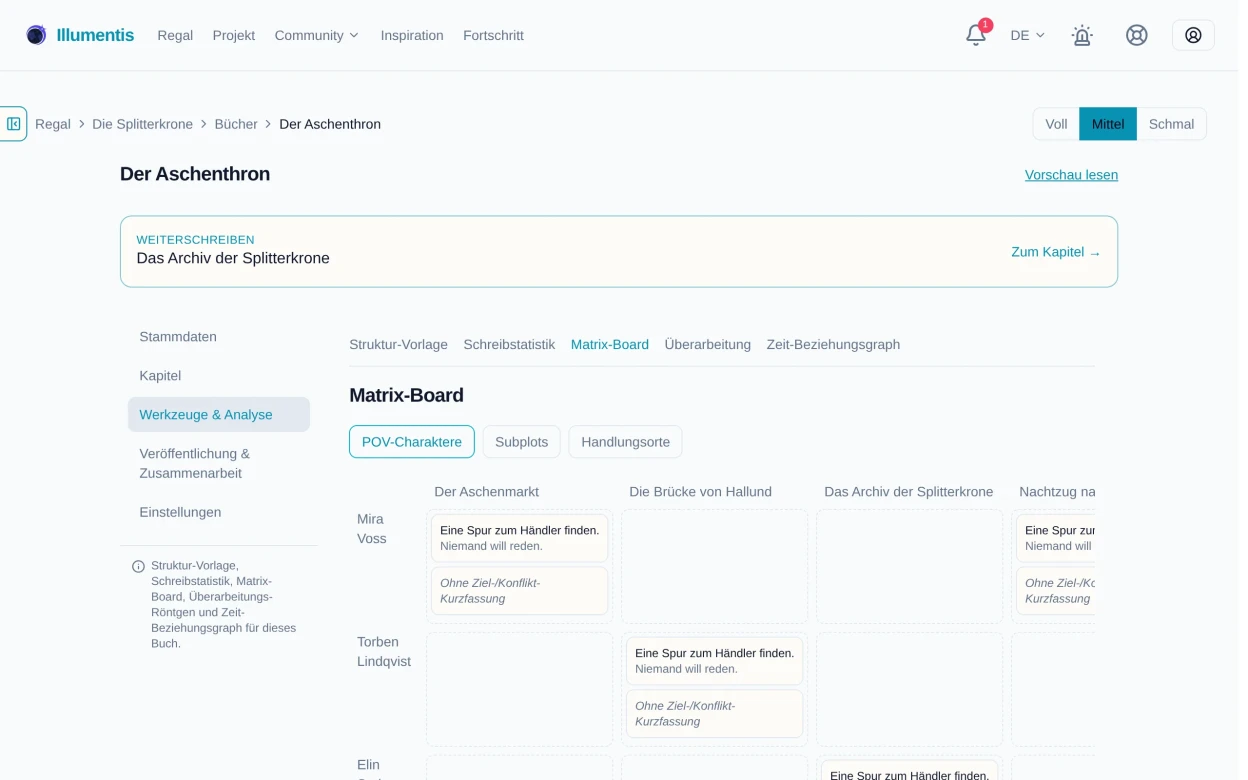Select Kapitel in the sidebar

click(219, 376)
